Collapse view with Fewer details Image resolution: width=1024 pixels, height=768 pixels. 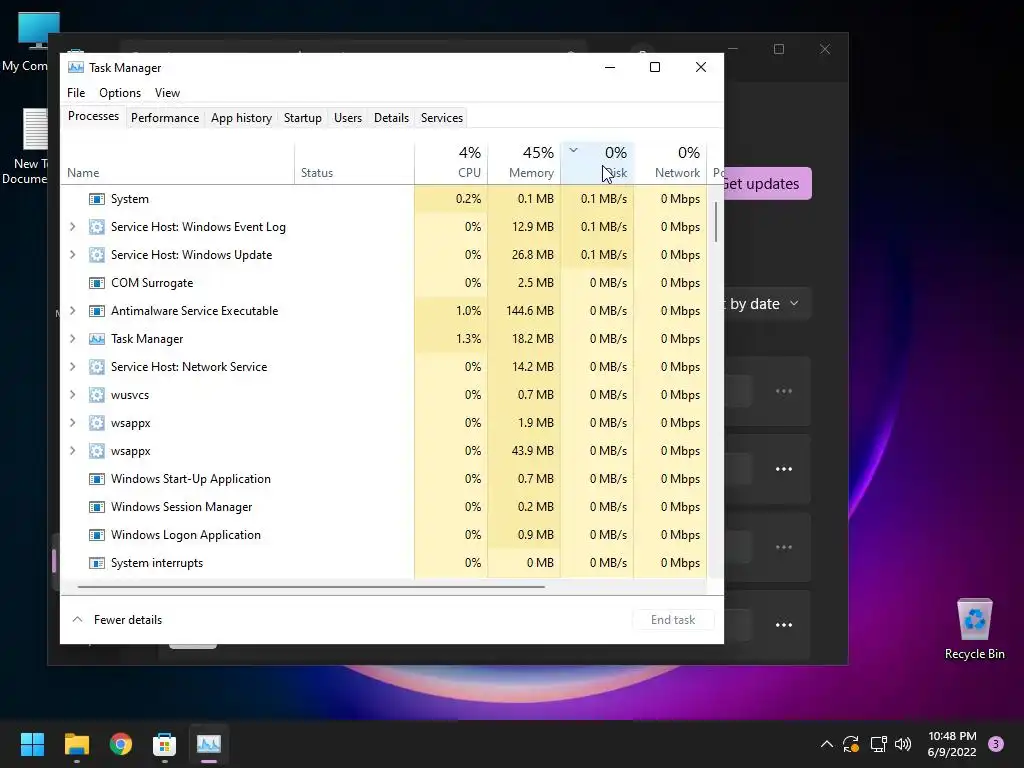click(117, 620)
